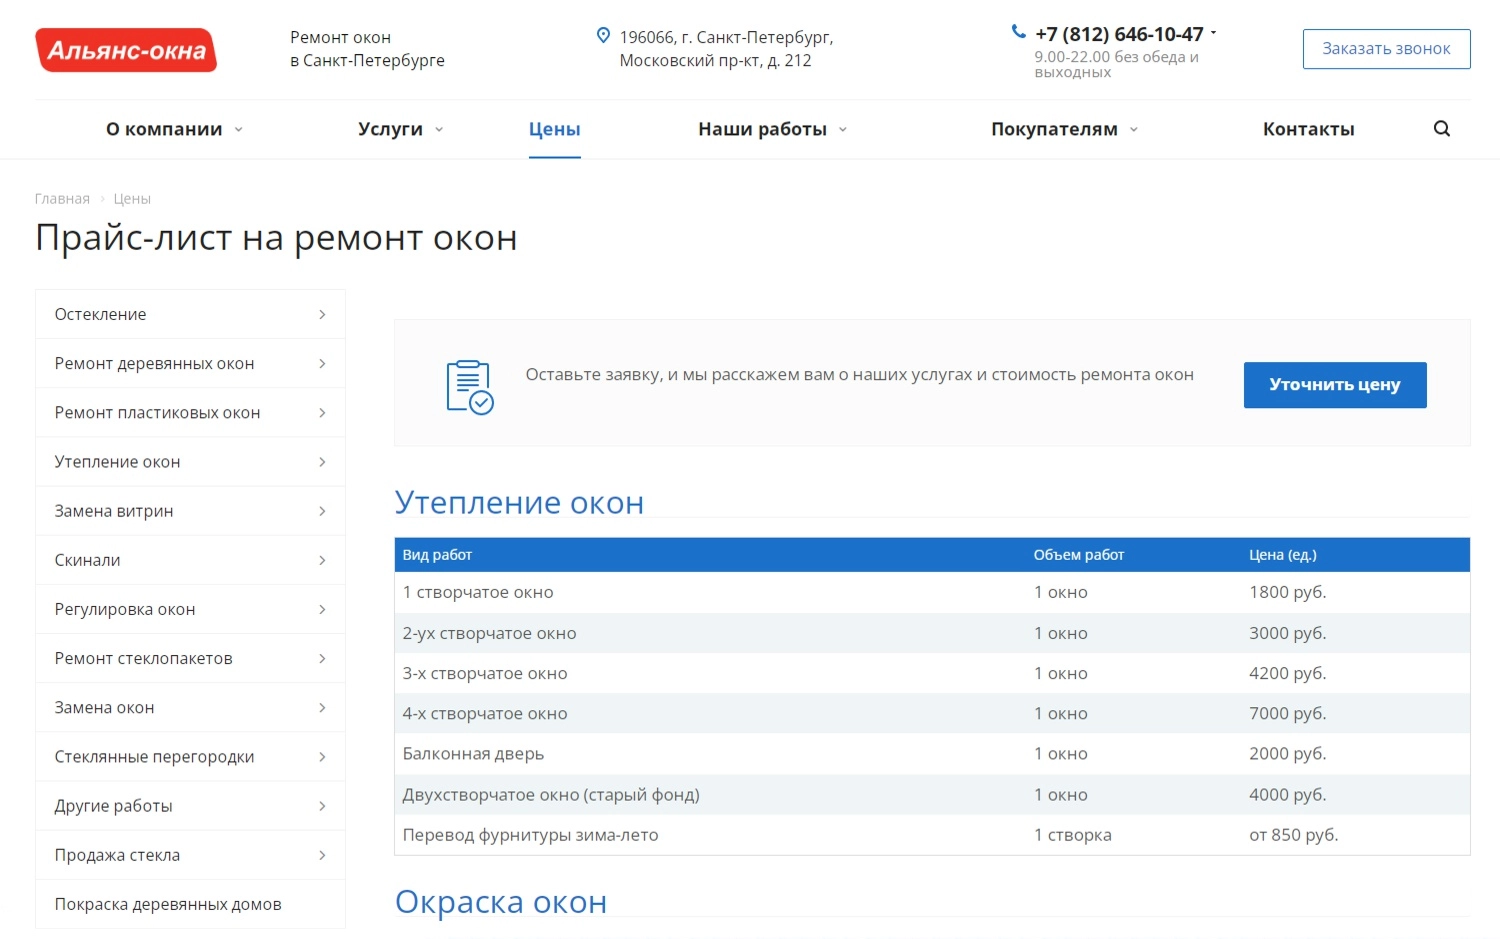Click the Альянс-окна logo

click(x=126, y=50)
